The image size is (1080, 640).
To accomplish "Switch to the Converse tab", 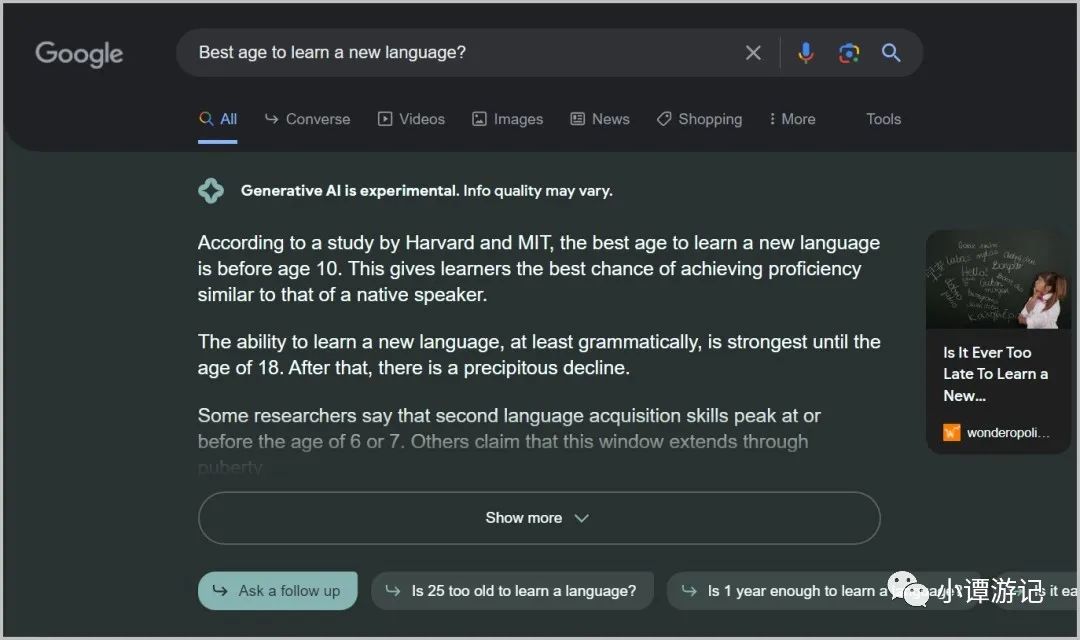I will [x=307, y=119].
